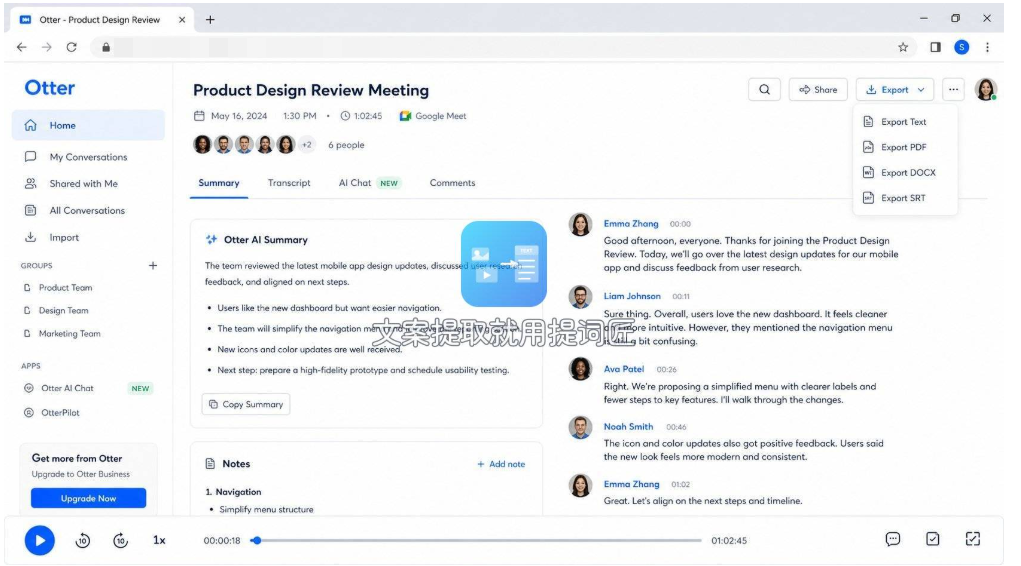Open a new browser tab

pos(210,20)
